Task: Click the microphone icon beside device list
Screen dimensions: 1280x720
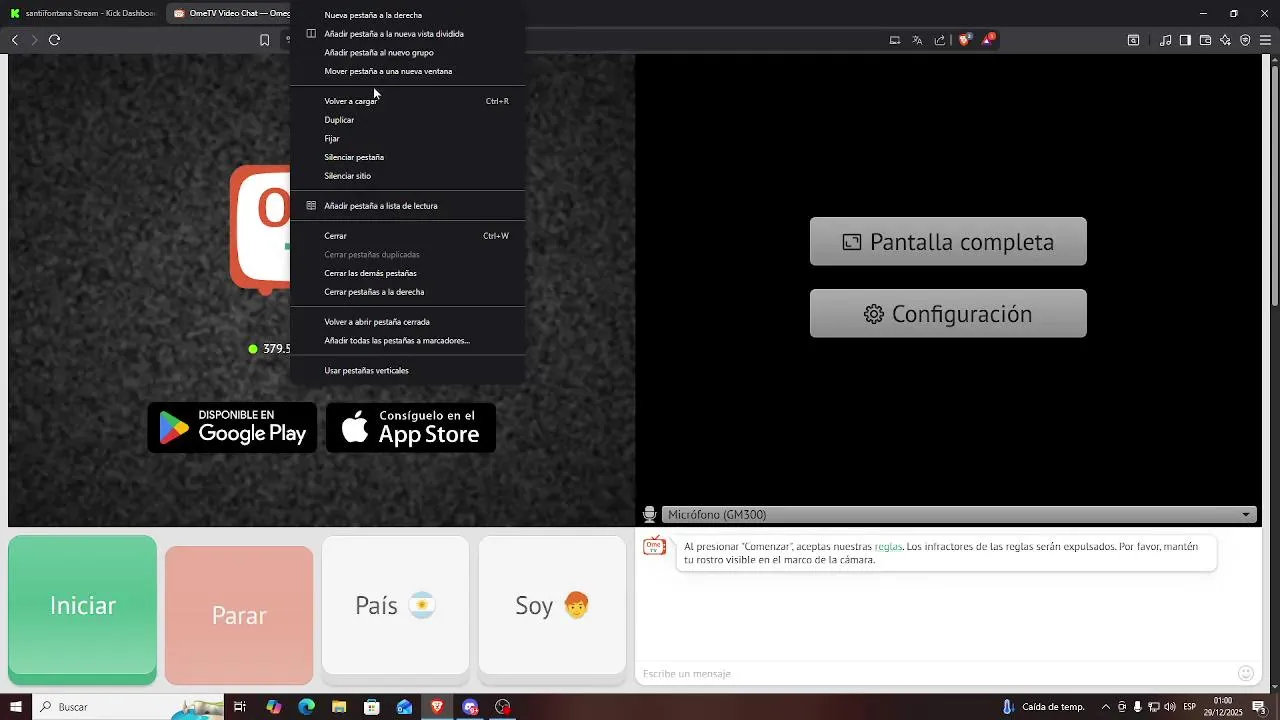Action: click(x=650, y=514)
